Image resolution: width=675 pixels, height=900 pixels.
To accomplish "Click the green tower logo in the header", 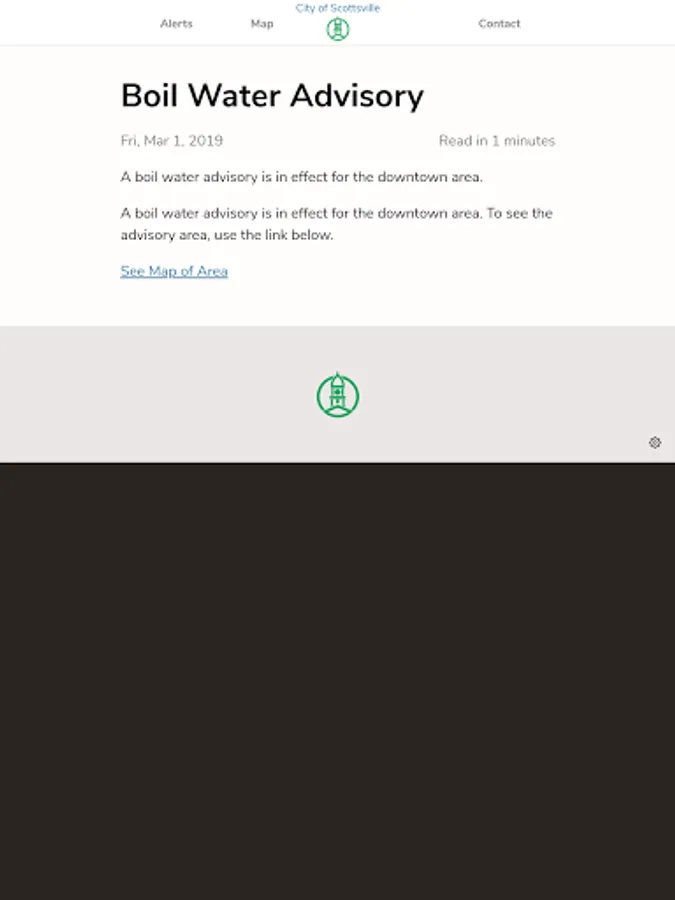I will pyautogui.click(x=338, y=29).
